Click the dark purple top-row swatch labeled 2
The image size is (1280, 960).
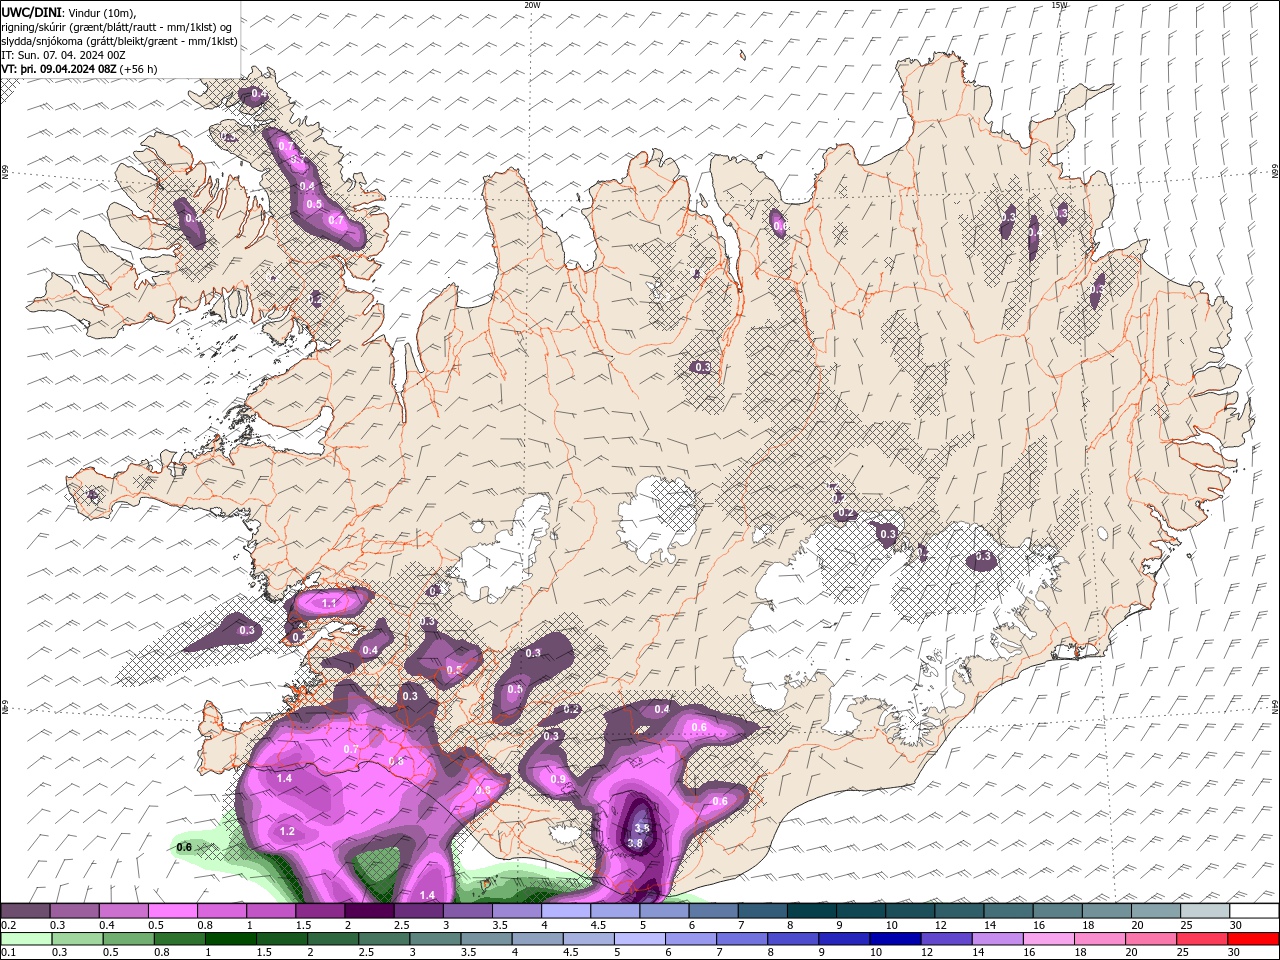[370, 911]
